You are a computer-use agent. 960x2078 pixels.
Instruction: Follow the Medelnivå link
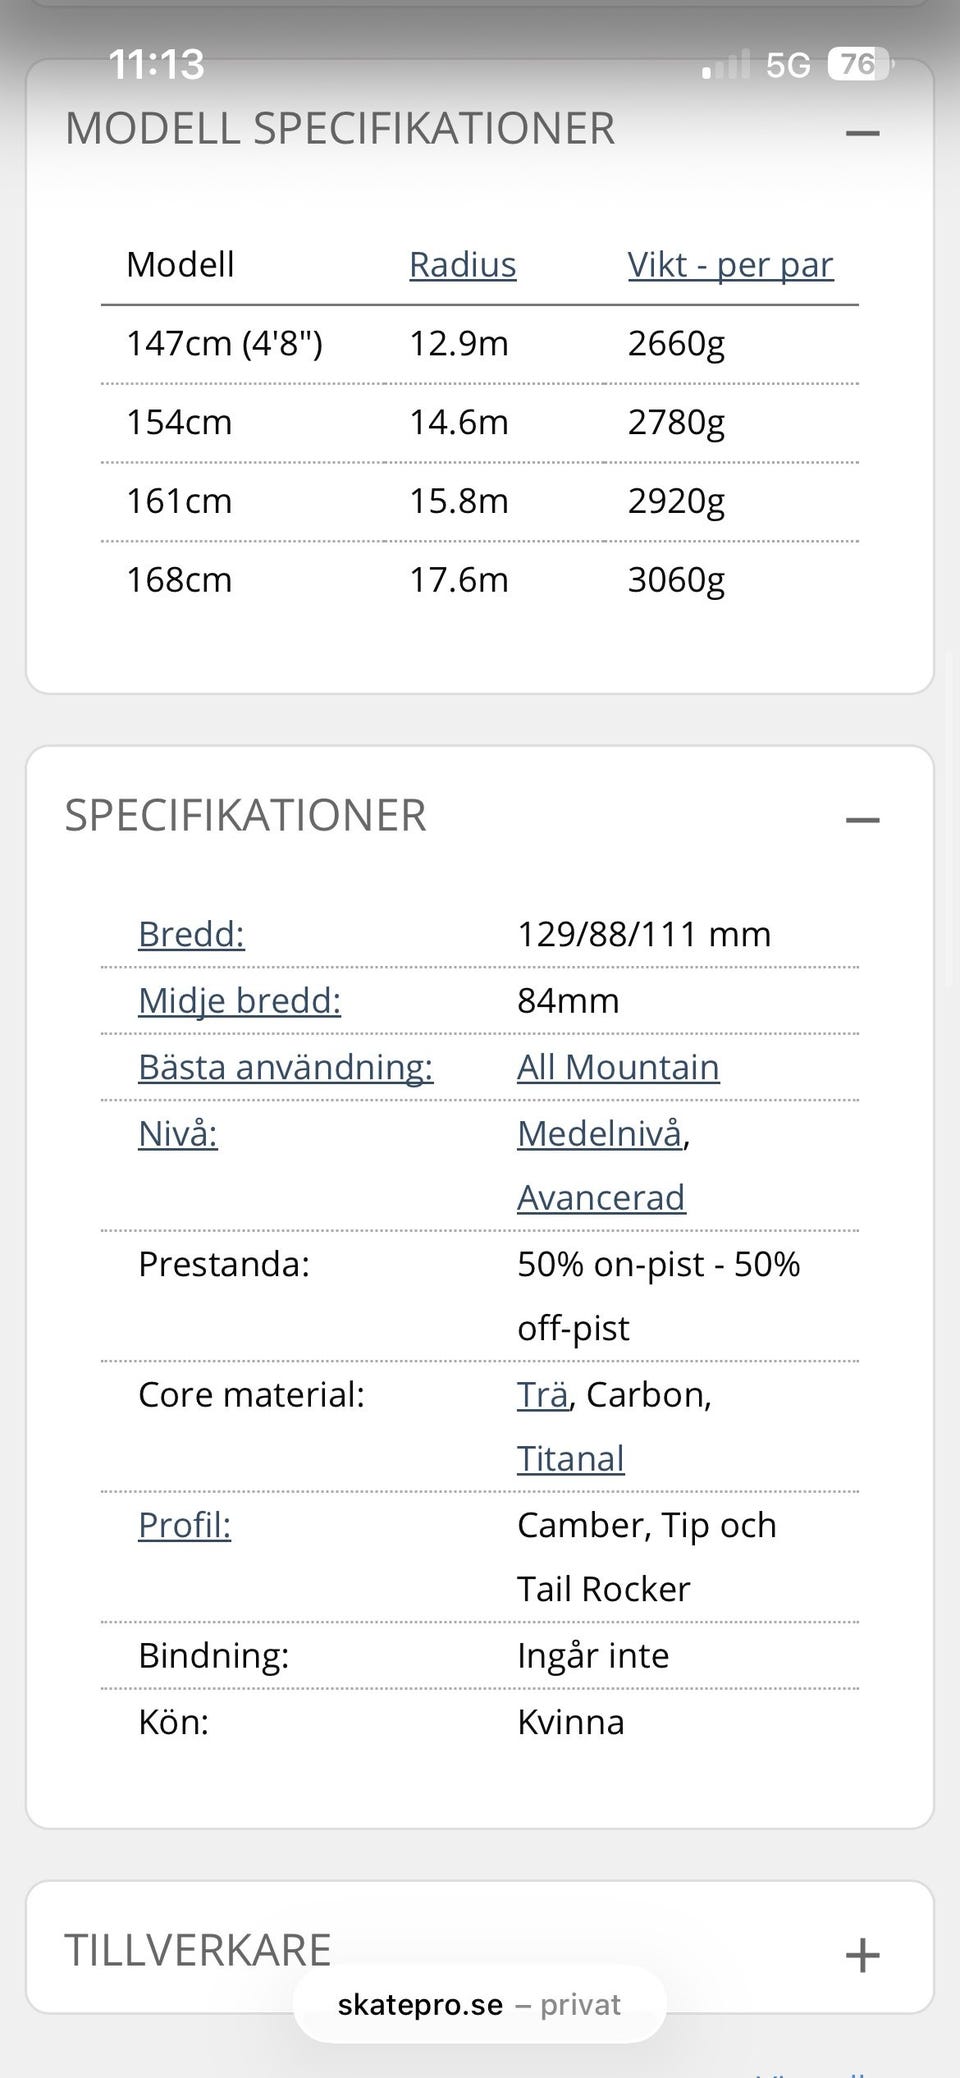point(600,1133)
